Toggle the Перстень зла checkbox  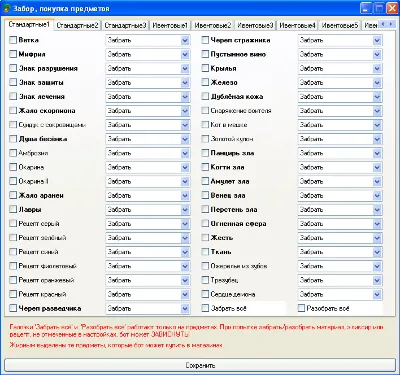[205, 209]
